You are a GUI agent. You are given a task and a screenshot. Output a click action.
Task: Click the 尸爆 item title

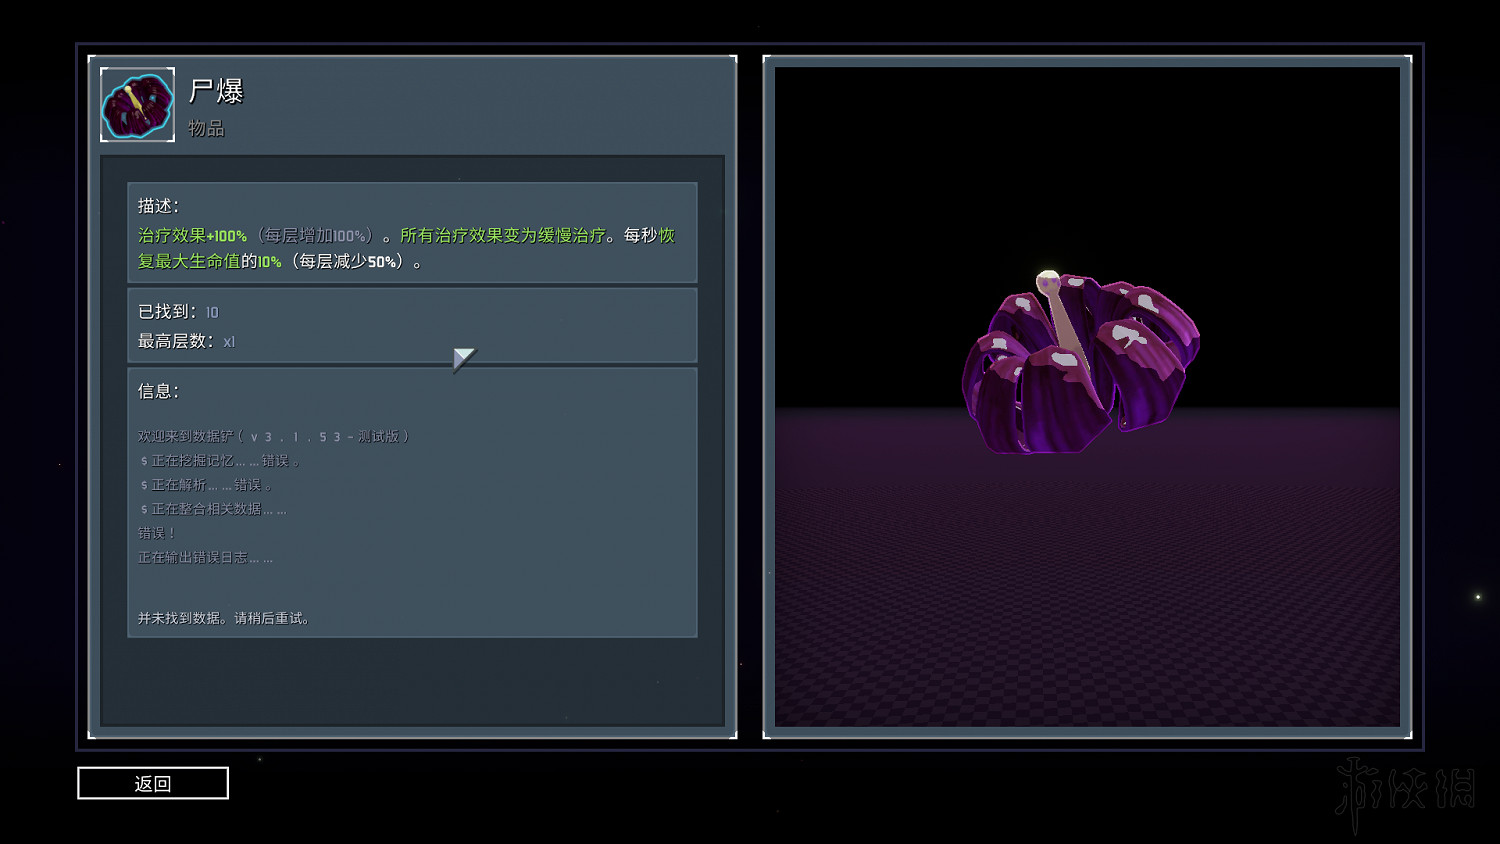[216, 92]
